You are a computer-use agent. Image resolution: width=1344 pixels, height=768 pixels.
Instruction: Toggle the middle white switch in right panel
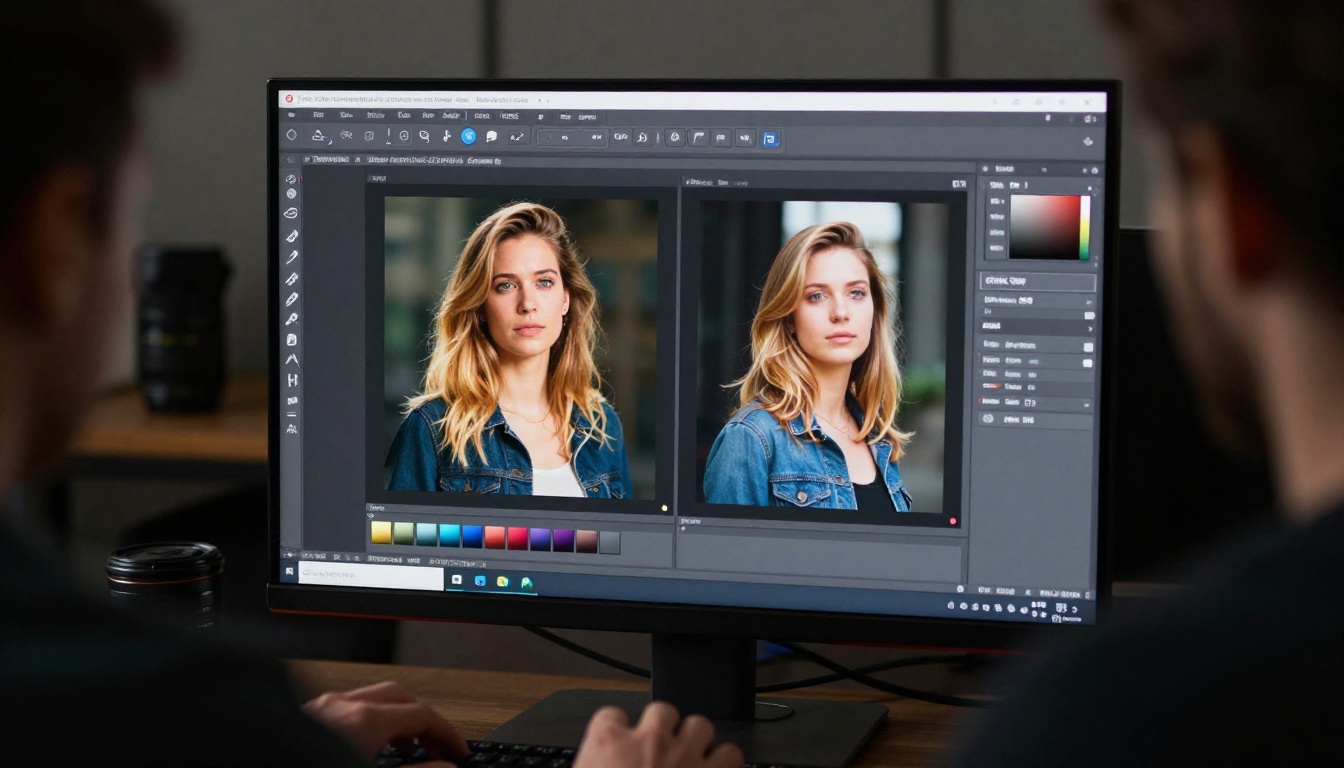1088,347
